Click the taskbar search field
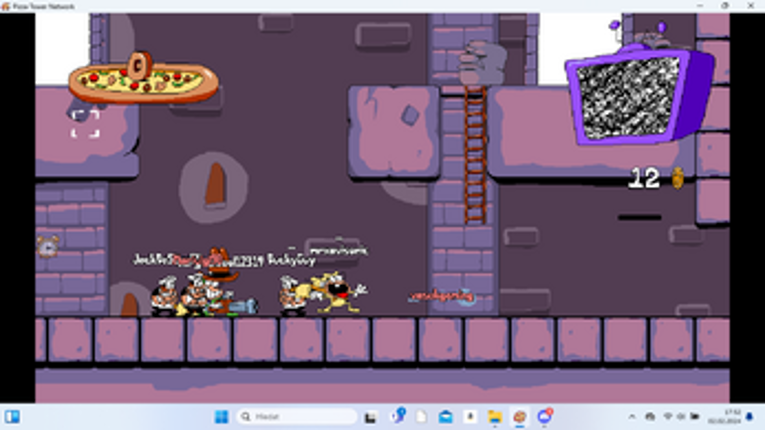The height and width of the screenshot is (430, 765). point(297,417)
